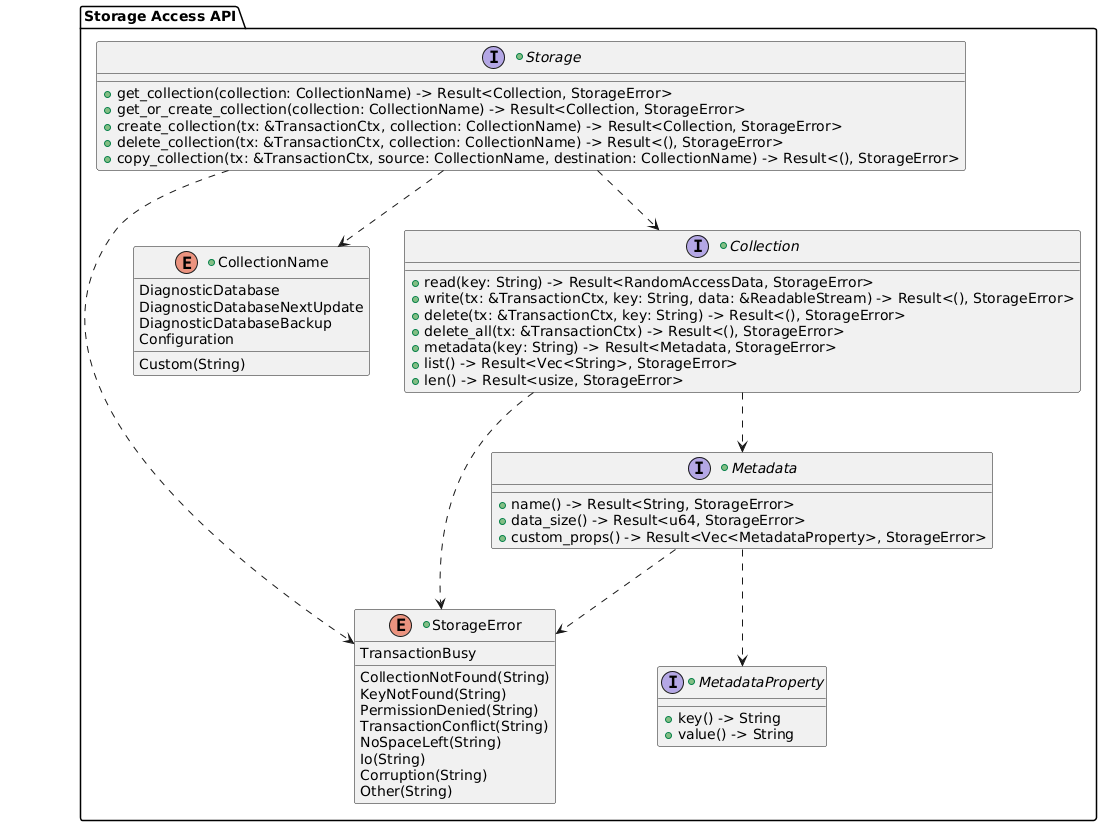Click the Other(String) variant
Viewport: 1102px width, 826px height.
[406, 792]
